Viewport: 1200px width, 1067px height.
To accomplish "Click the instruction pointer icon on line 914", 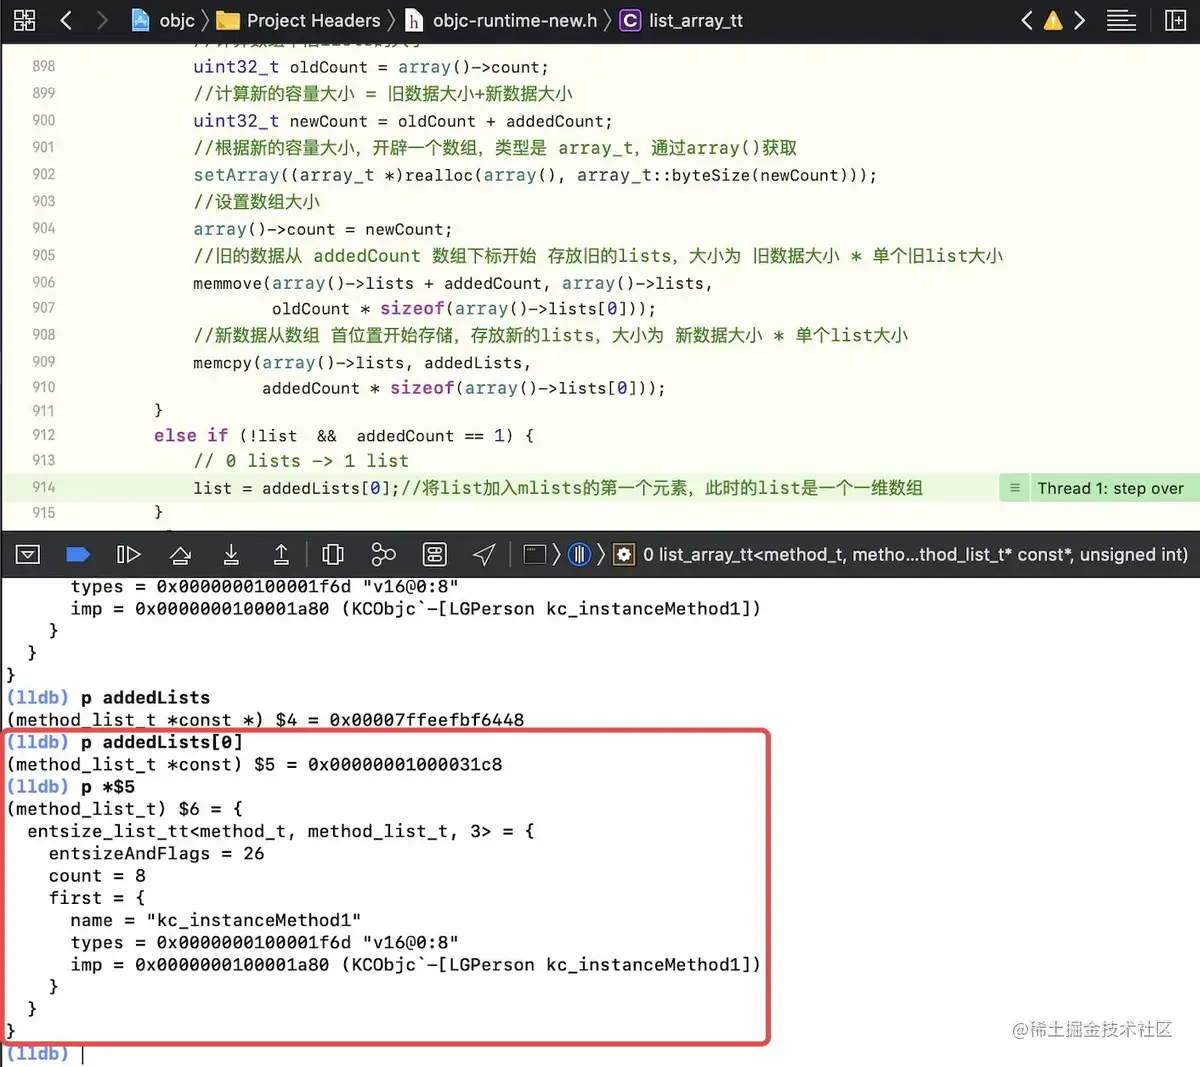I will 1014,488.
